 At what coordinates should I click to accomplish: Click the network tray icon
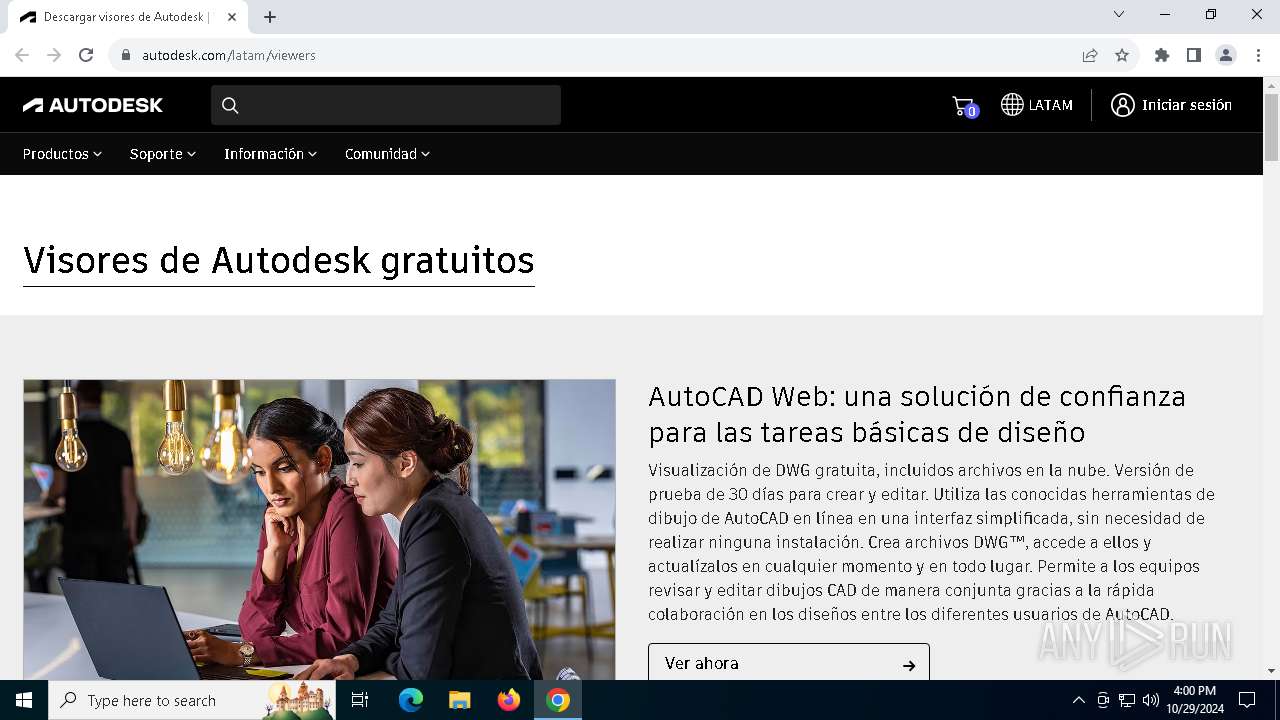click(1127, 700)
